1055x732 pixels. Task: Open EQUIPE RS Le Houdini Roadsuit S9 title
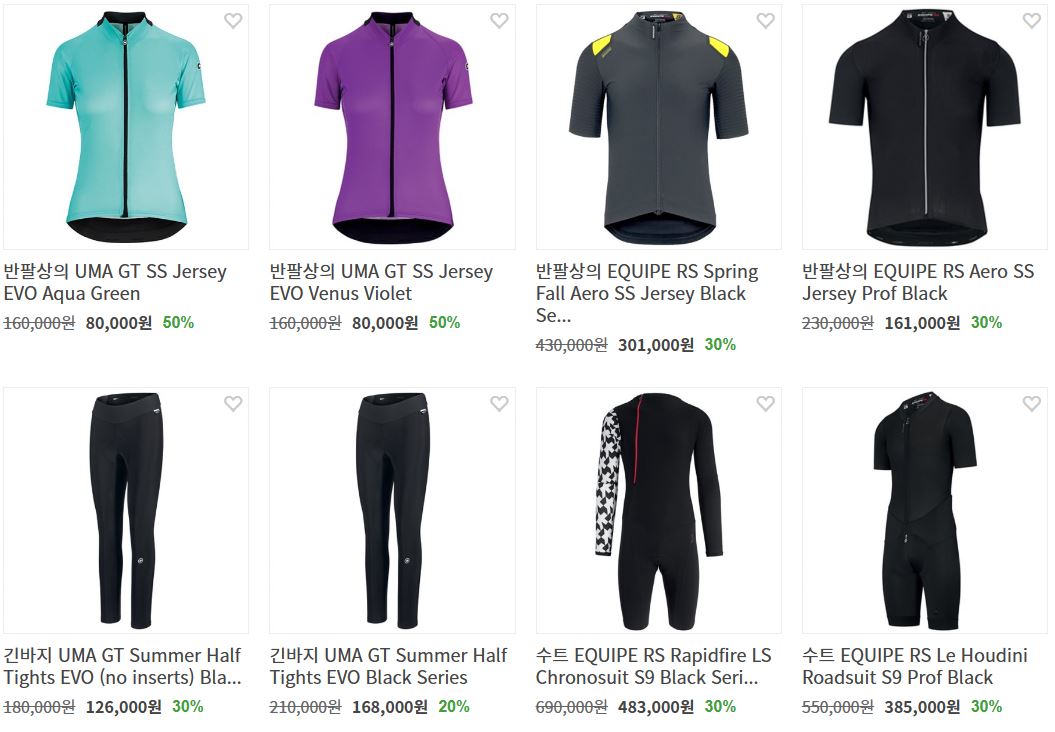pos(915,666)
